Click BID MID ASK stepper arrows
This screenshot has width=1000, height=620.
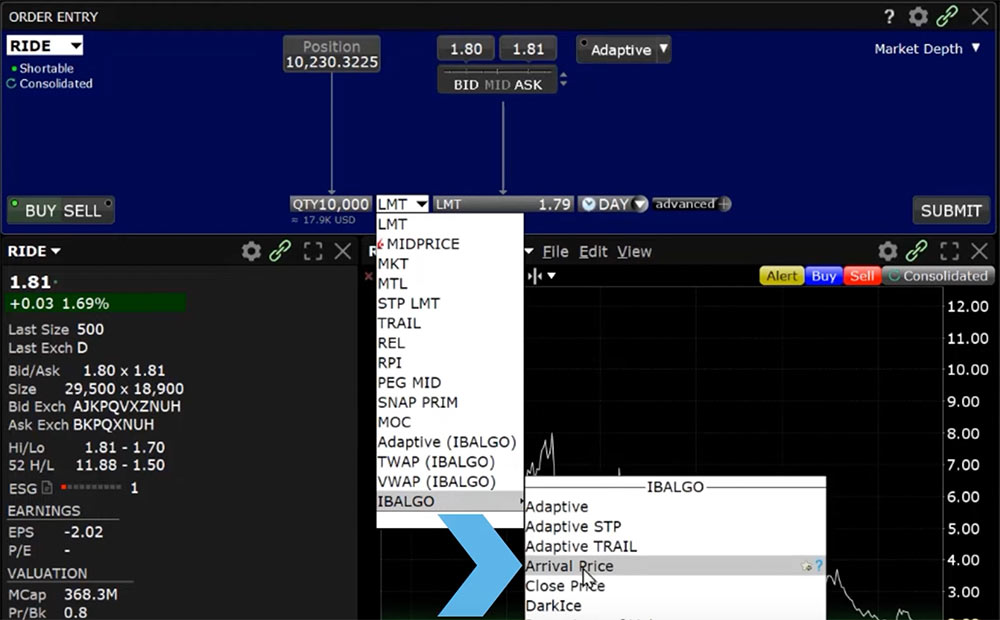[563, 80]
